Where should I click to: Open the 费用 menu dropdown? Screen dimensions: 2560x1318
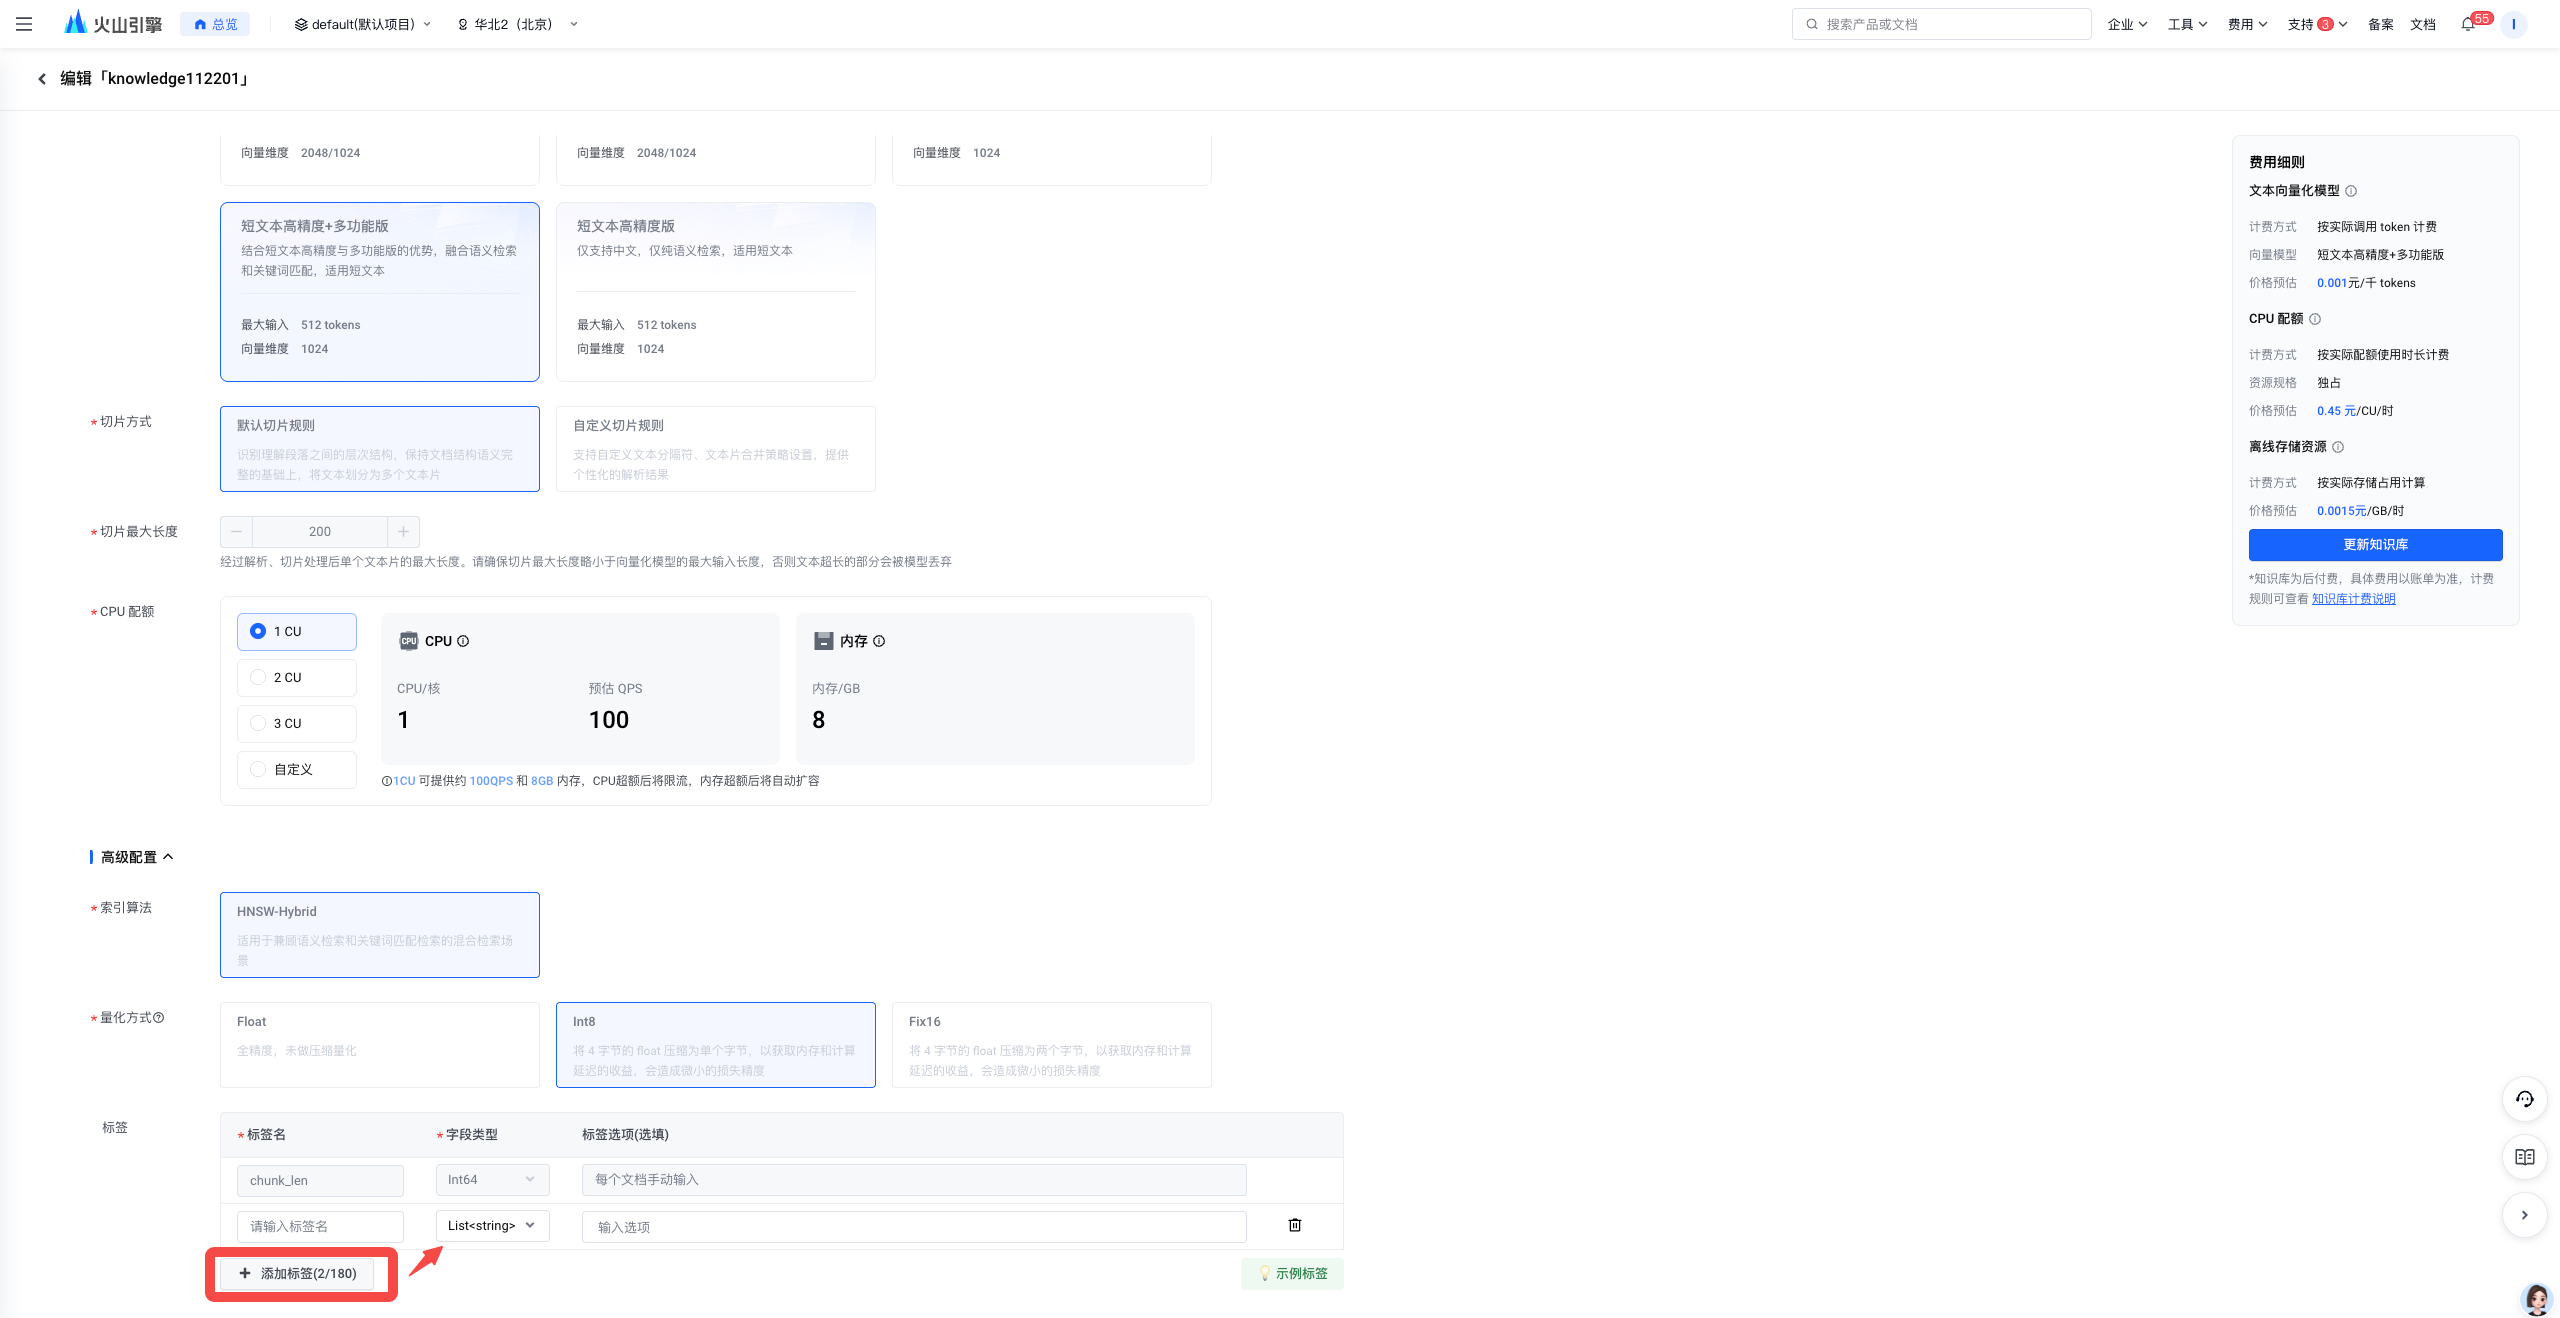2247,24
